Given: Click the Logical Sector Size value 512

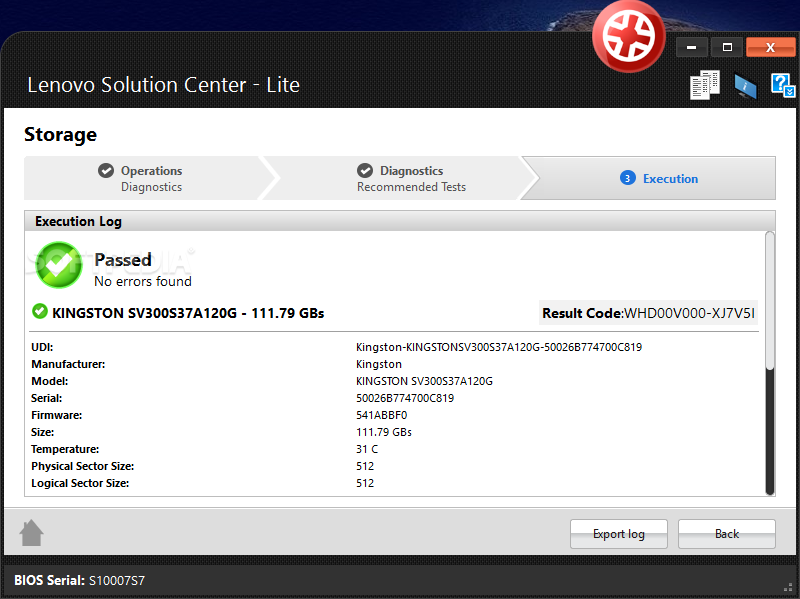Looking at the screenshot, I should coord(365,483).
